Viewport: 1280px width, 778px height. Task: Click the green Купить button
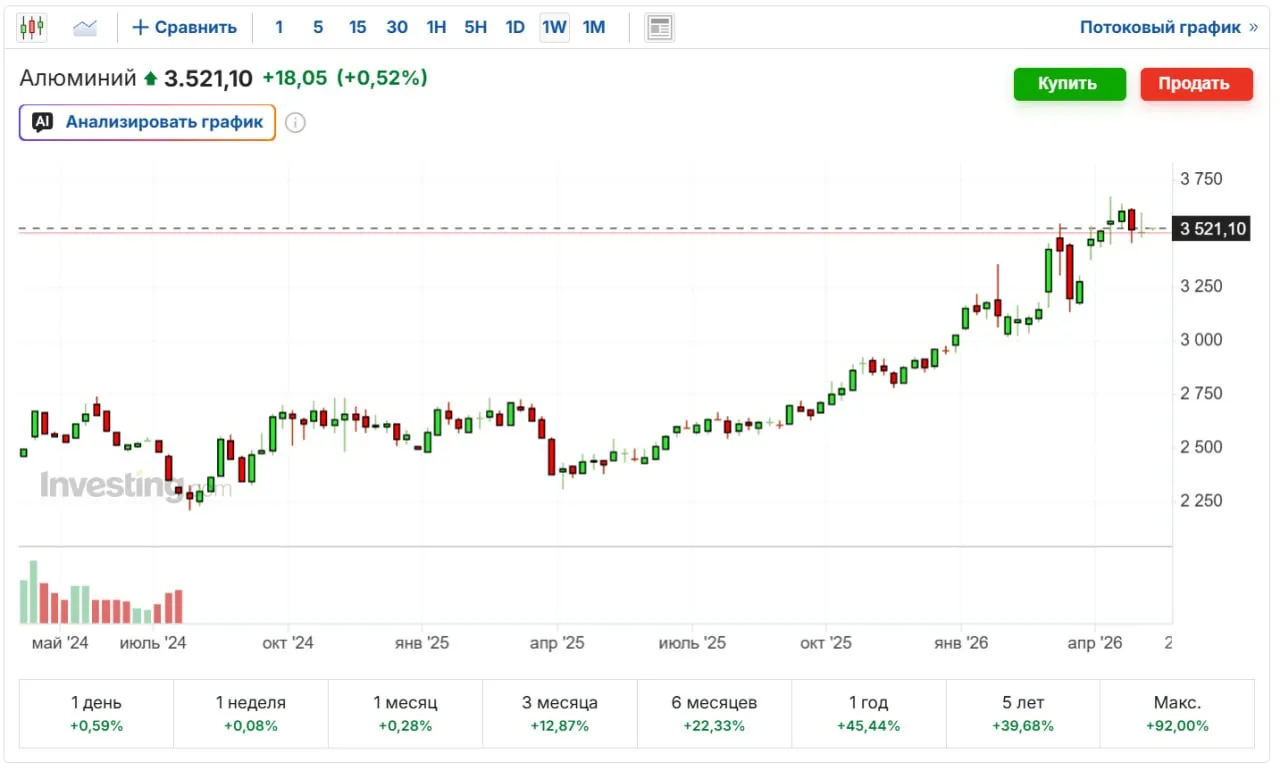tap(1069, 84)
